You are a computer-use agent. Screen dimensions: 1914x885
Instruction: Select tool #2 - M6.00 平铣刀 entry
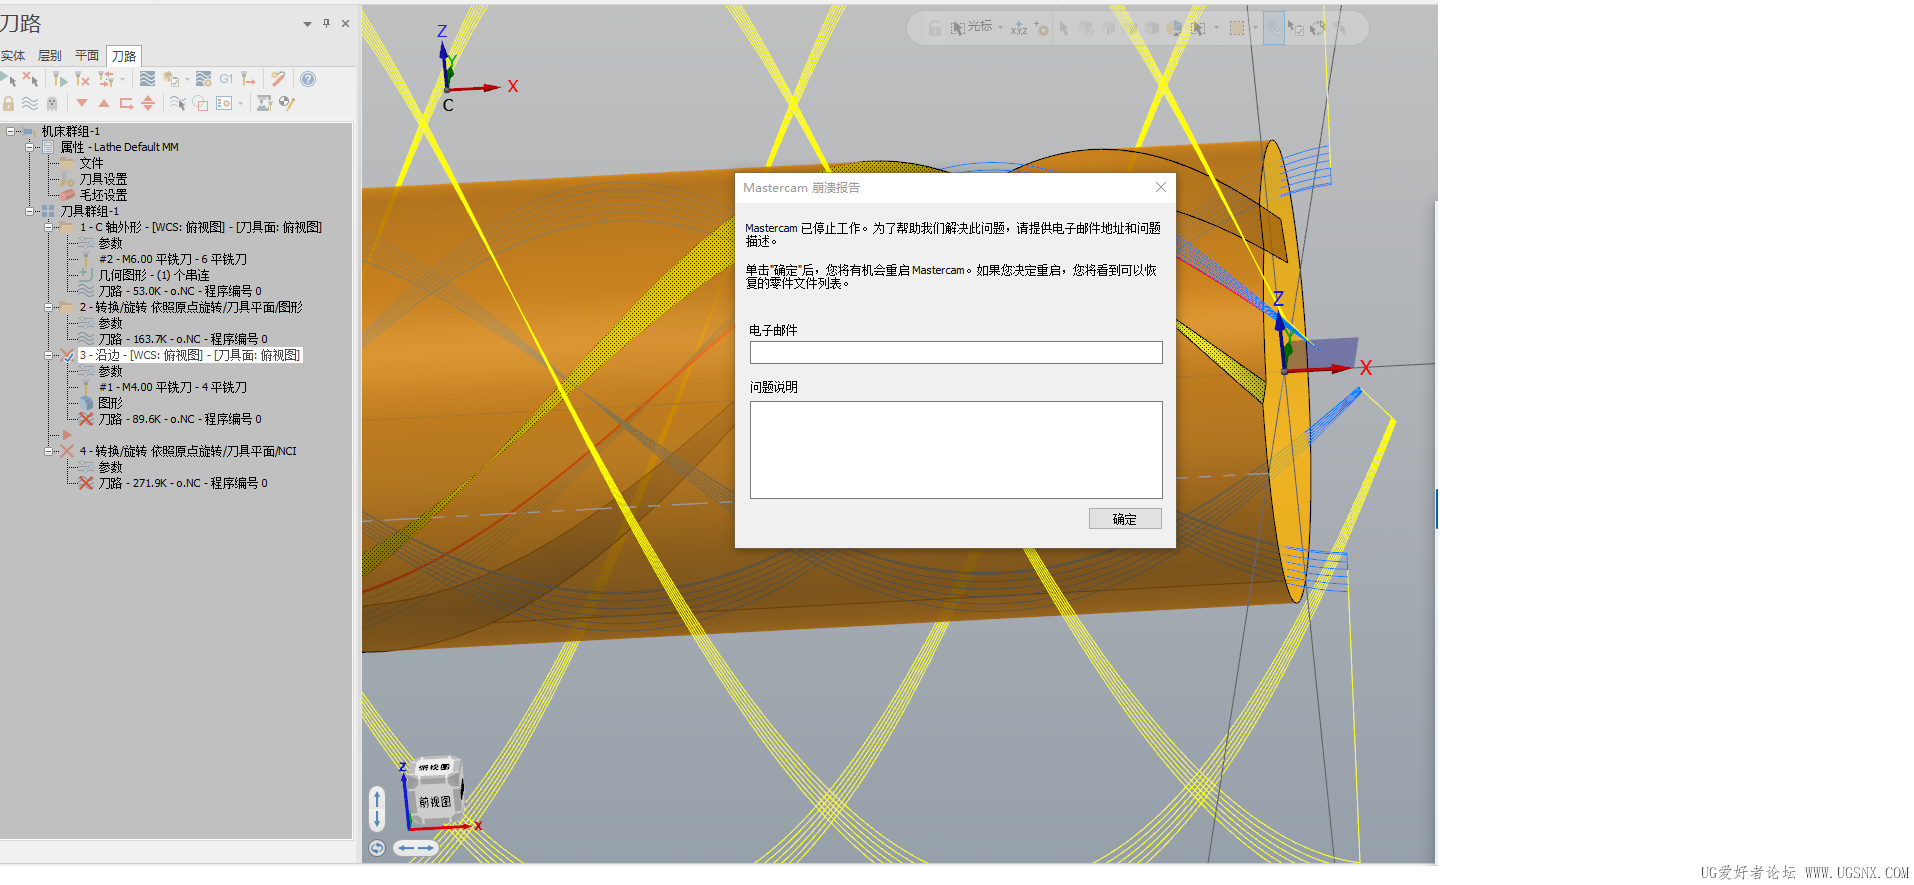[x=172, y=259]
